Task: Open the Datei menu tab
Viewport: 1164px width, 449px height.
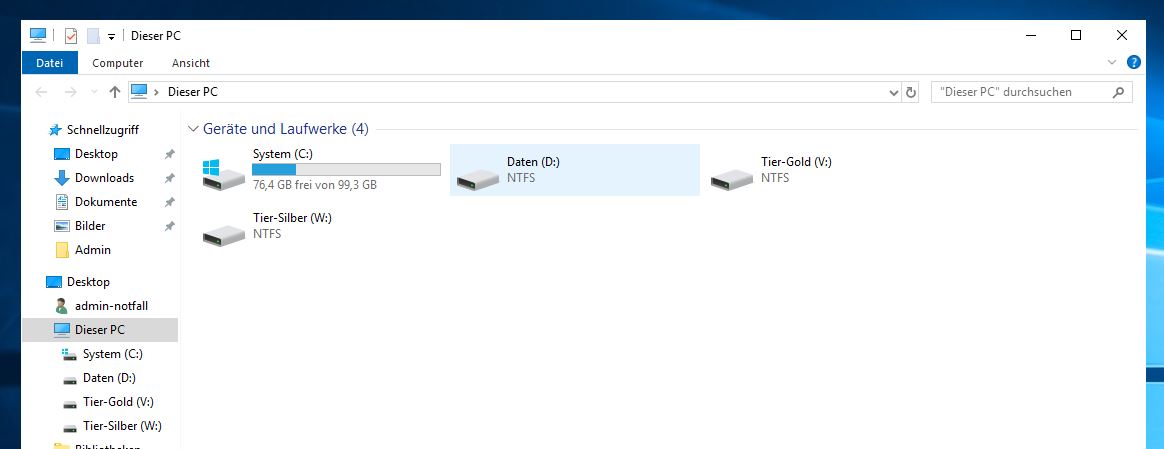Action: pos(50,63)
